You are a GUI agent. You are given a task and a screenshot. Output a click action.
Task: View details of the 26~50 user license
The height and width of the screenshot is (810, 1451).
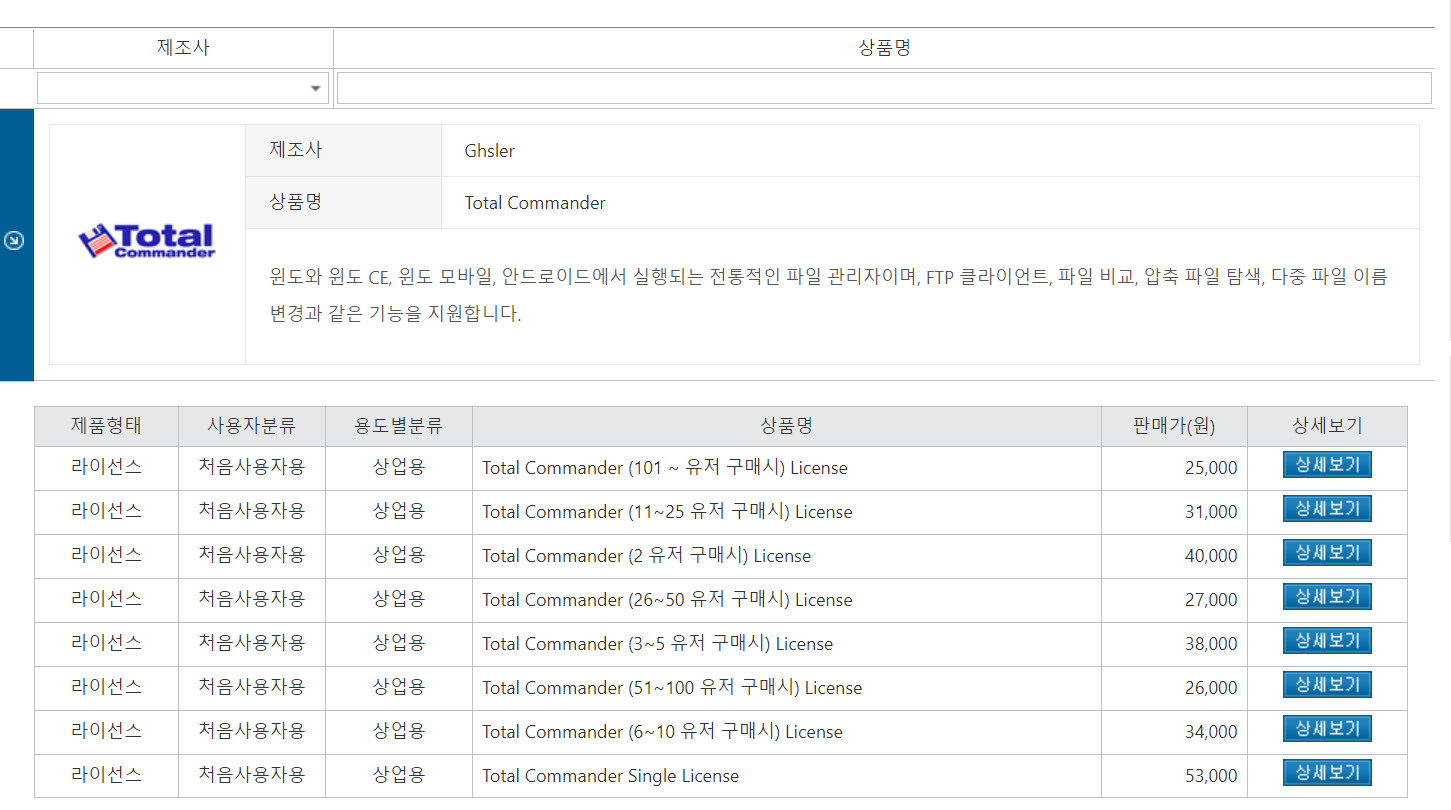click(1326, 598)
